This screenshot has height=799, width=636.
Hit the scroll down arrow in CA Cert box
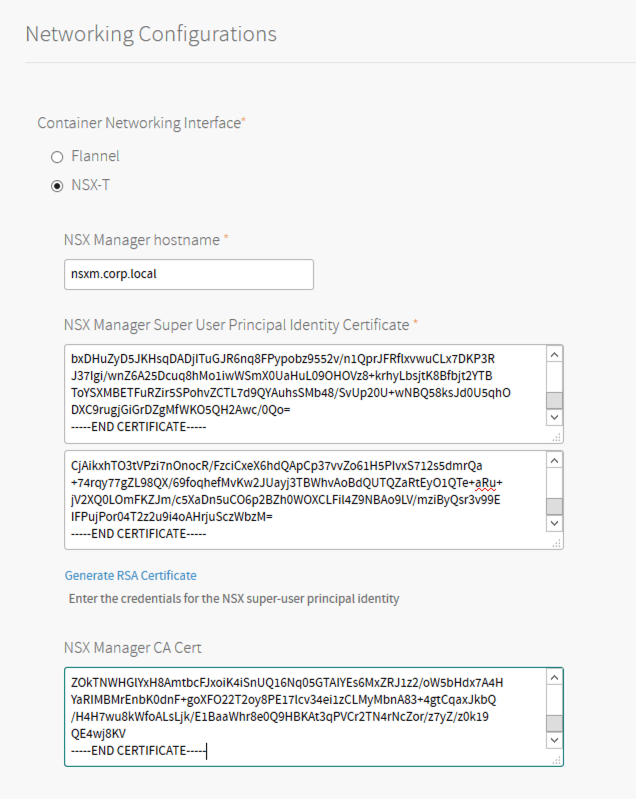tap(553, 740)
